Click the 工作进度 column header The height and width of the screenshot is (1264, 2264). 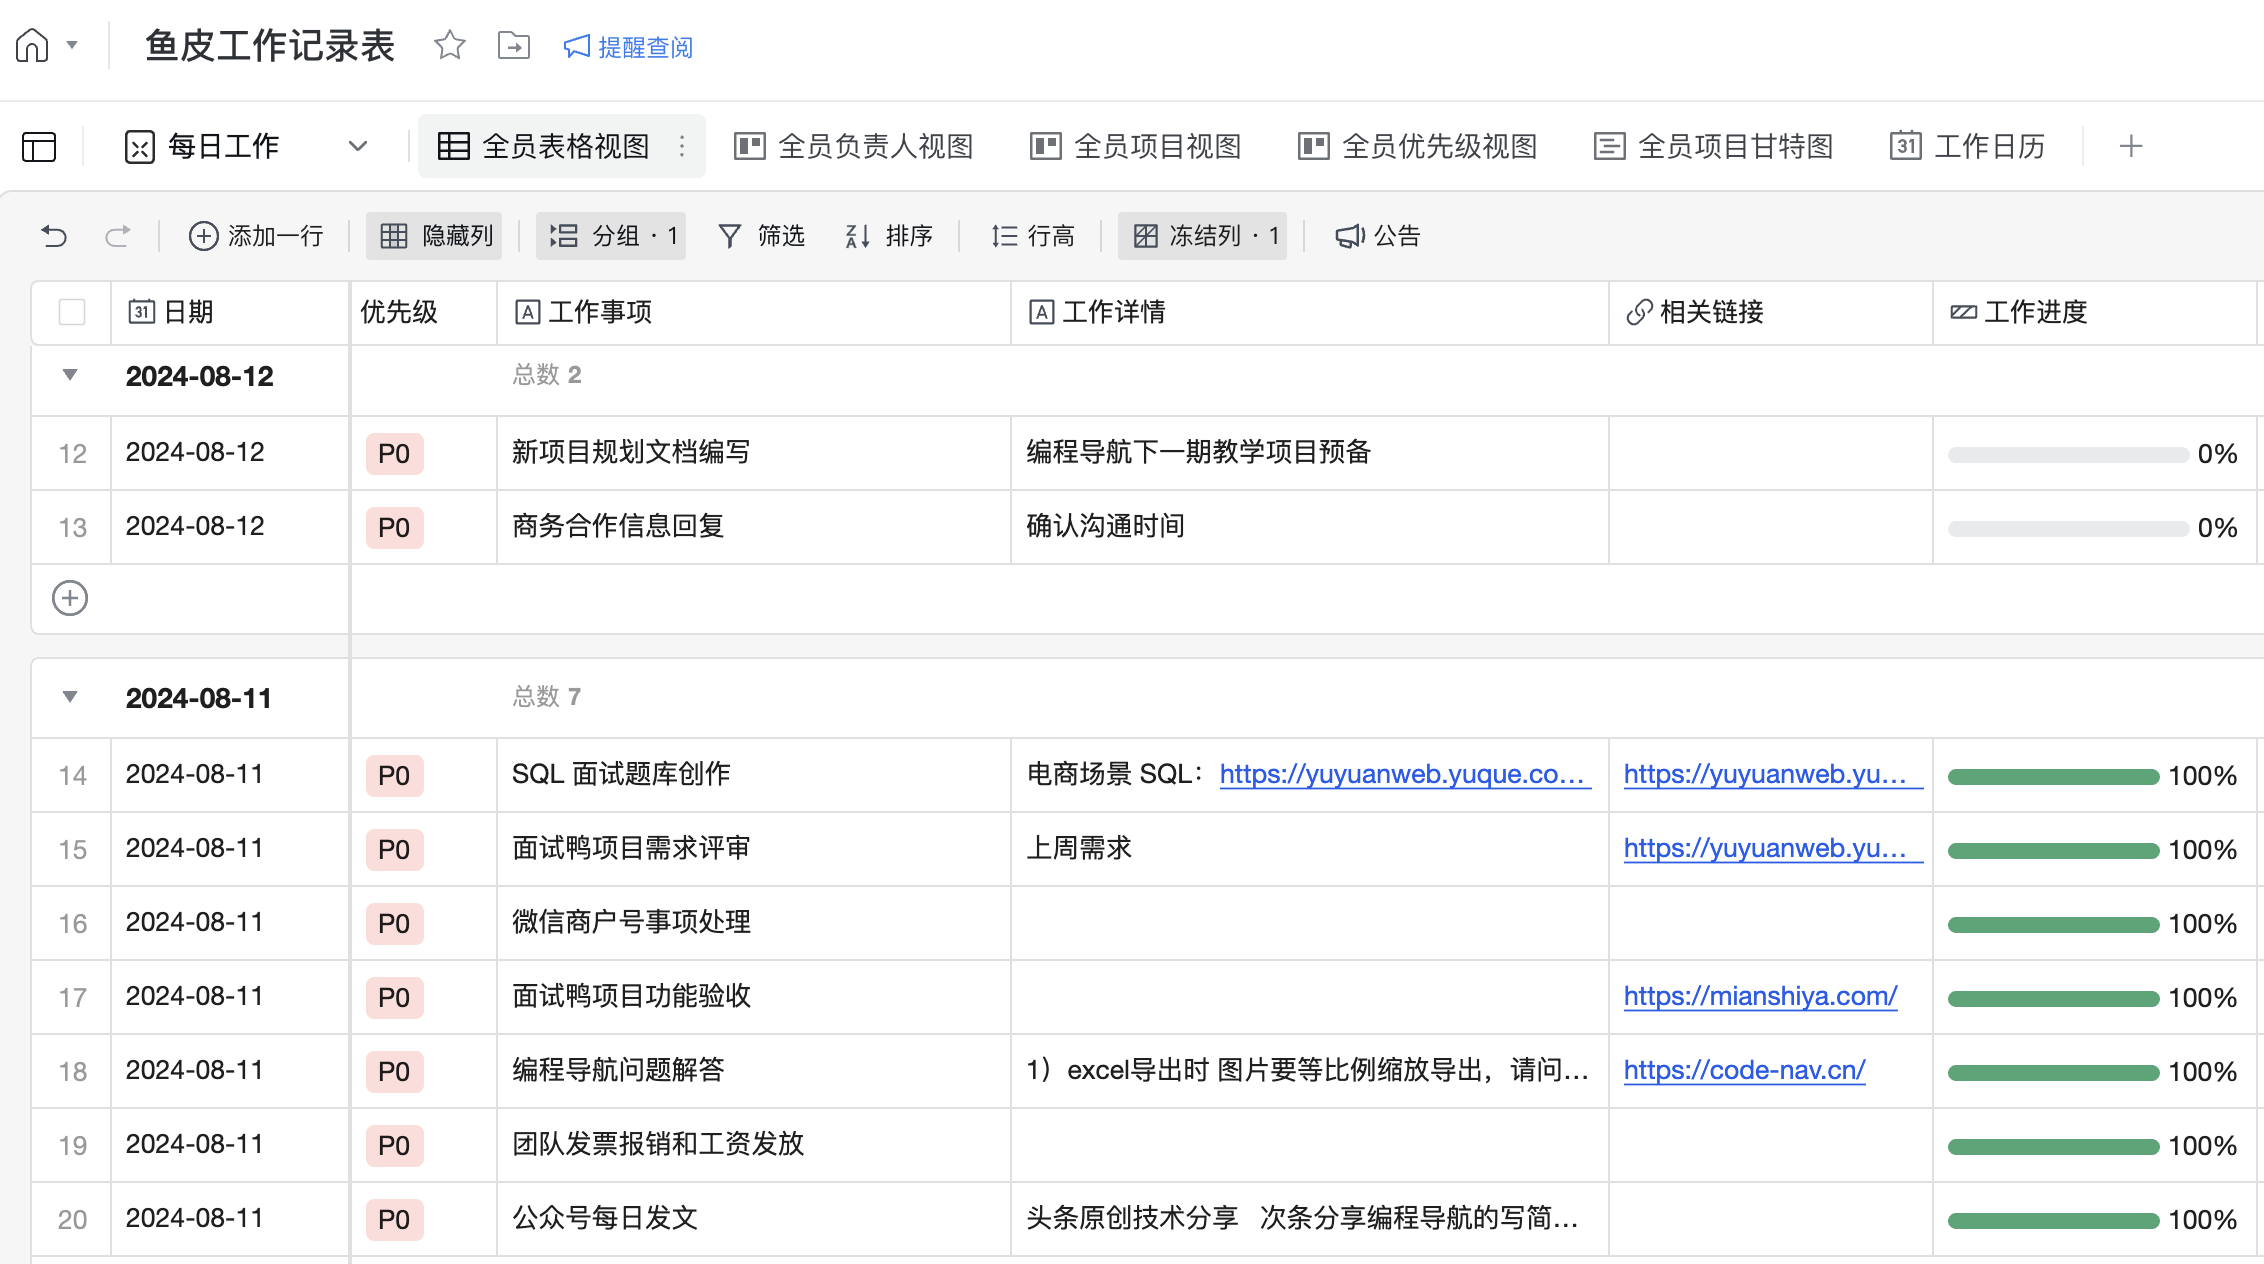click(x=2095, y=312)
